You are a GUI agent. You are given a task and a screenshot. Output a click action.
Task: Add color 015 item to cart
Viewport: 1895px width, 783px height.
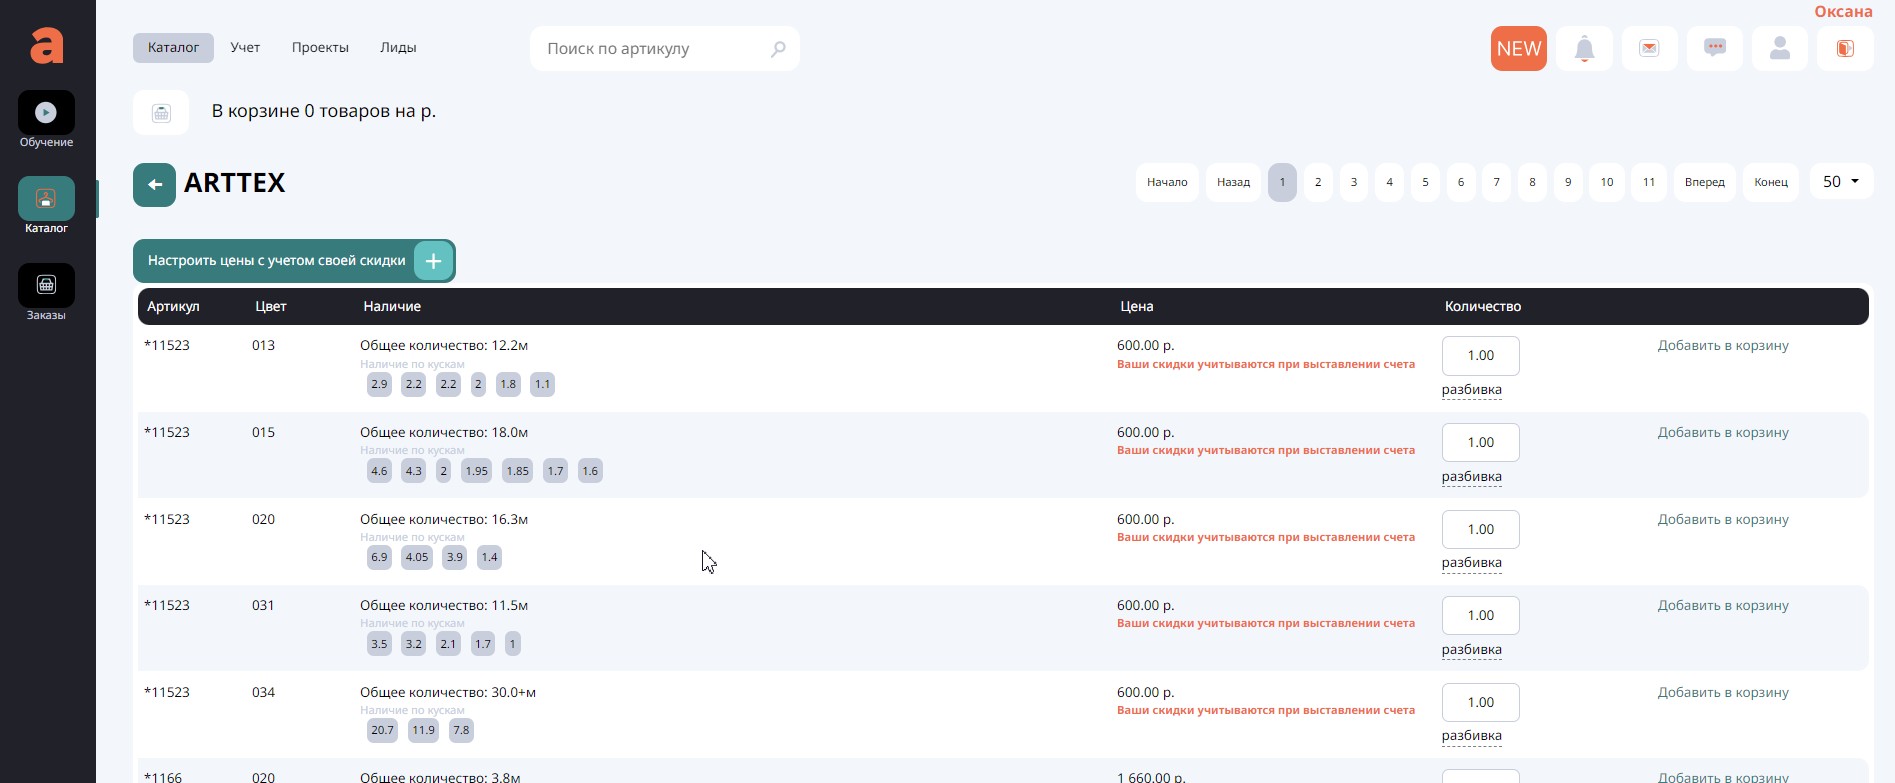tap(1722, 433)
